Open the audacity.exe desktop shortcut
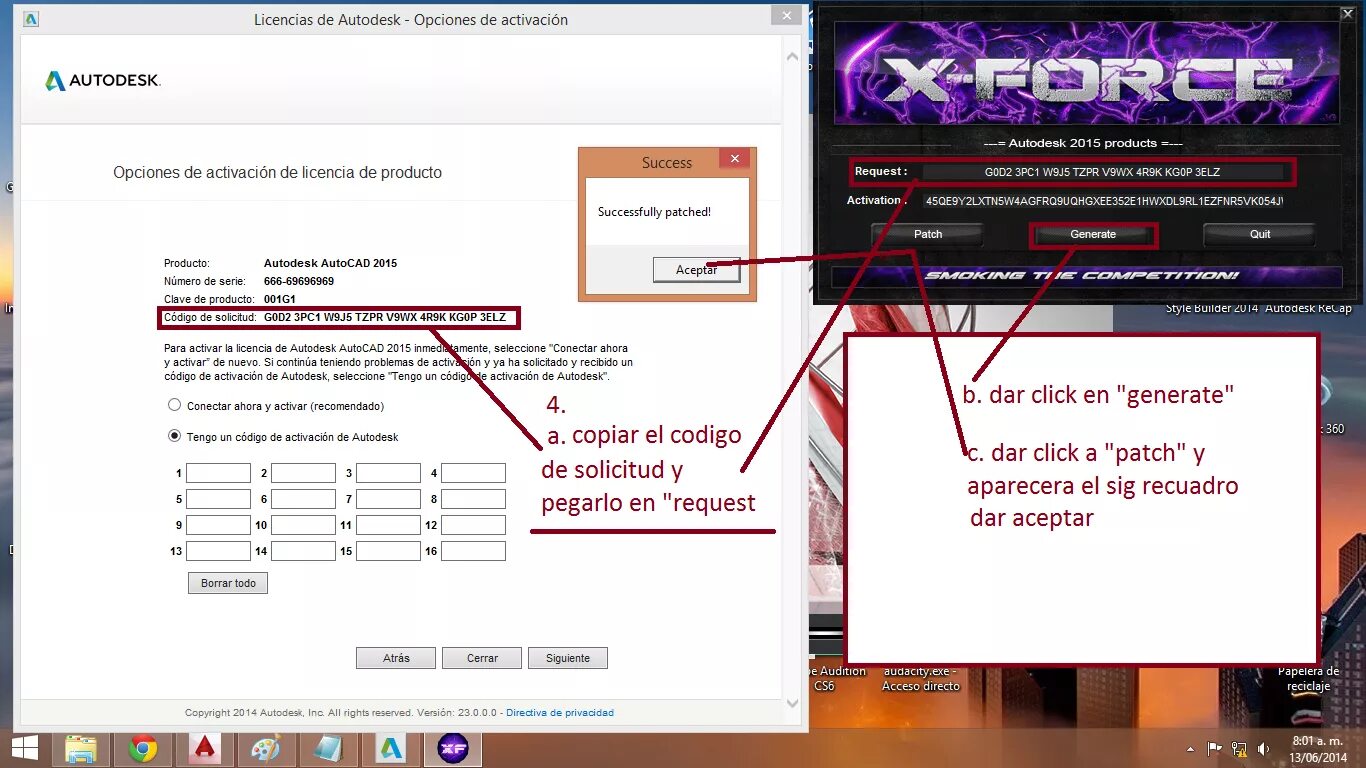1366x768 pixels. click(921, 678)
